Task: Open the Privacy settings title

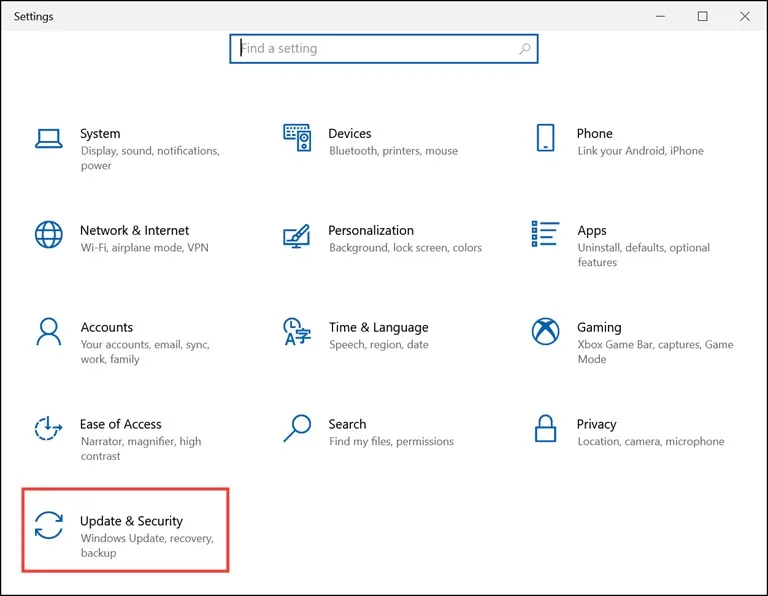Action: click(596, 425)
